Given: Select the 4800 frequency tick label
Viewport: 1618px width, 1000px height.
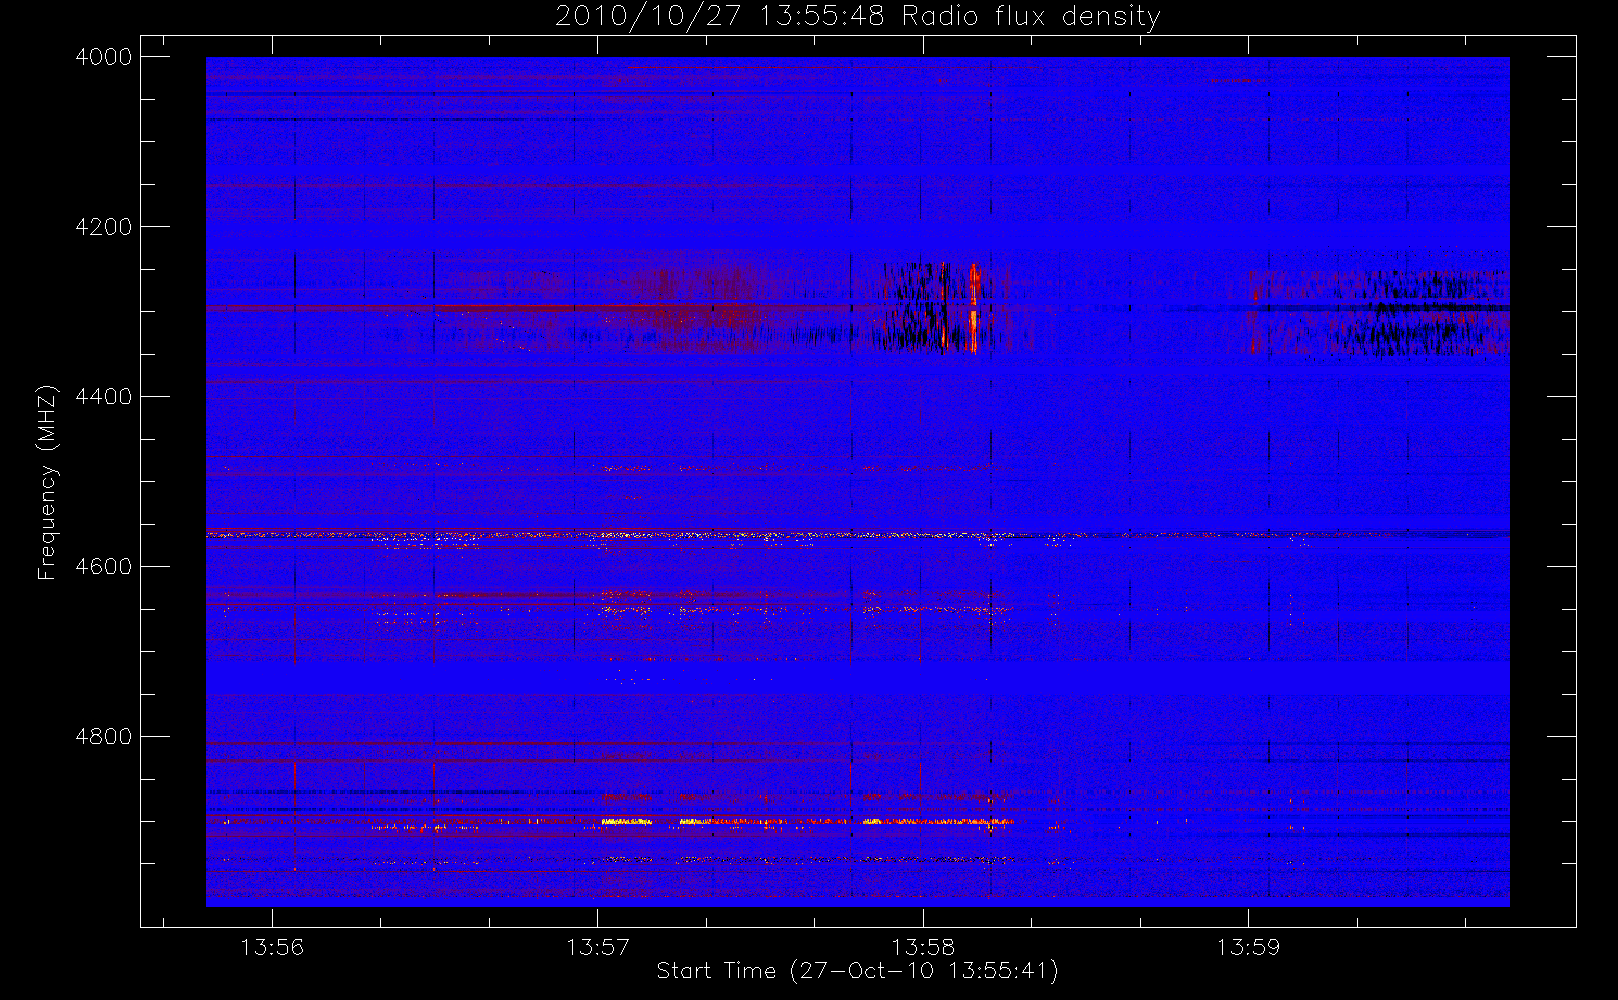Looking at the screenshot, I should tap(104, 737).
